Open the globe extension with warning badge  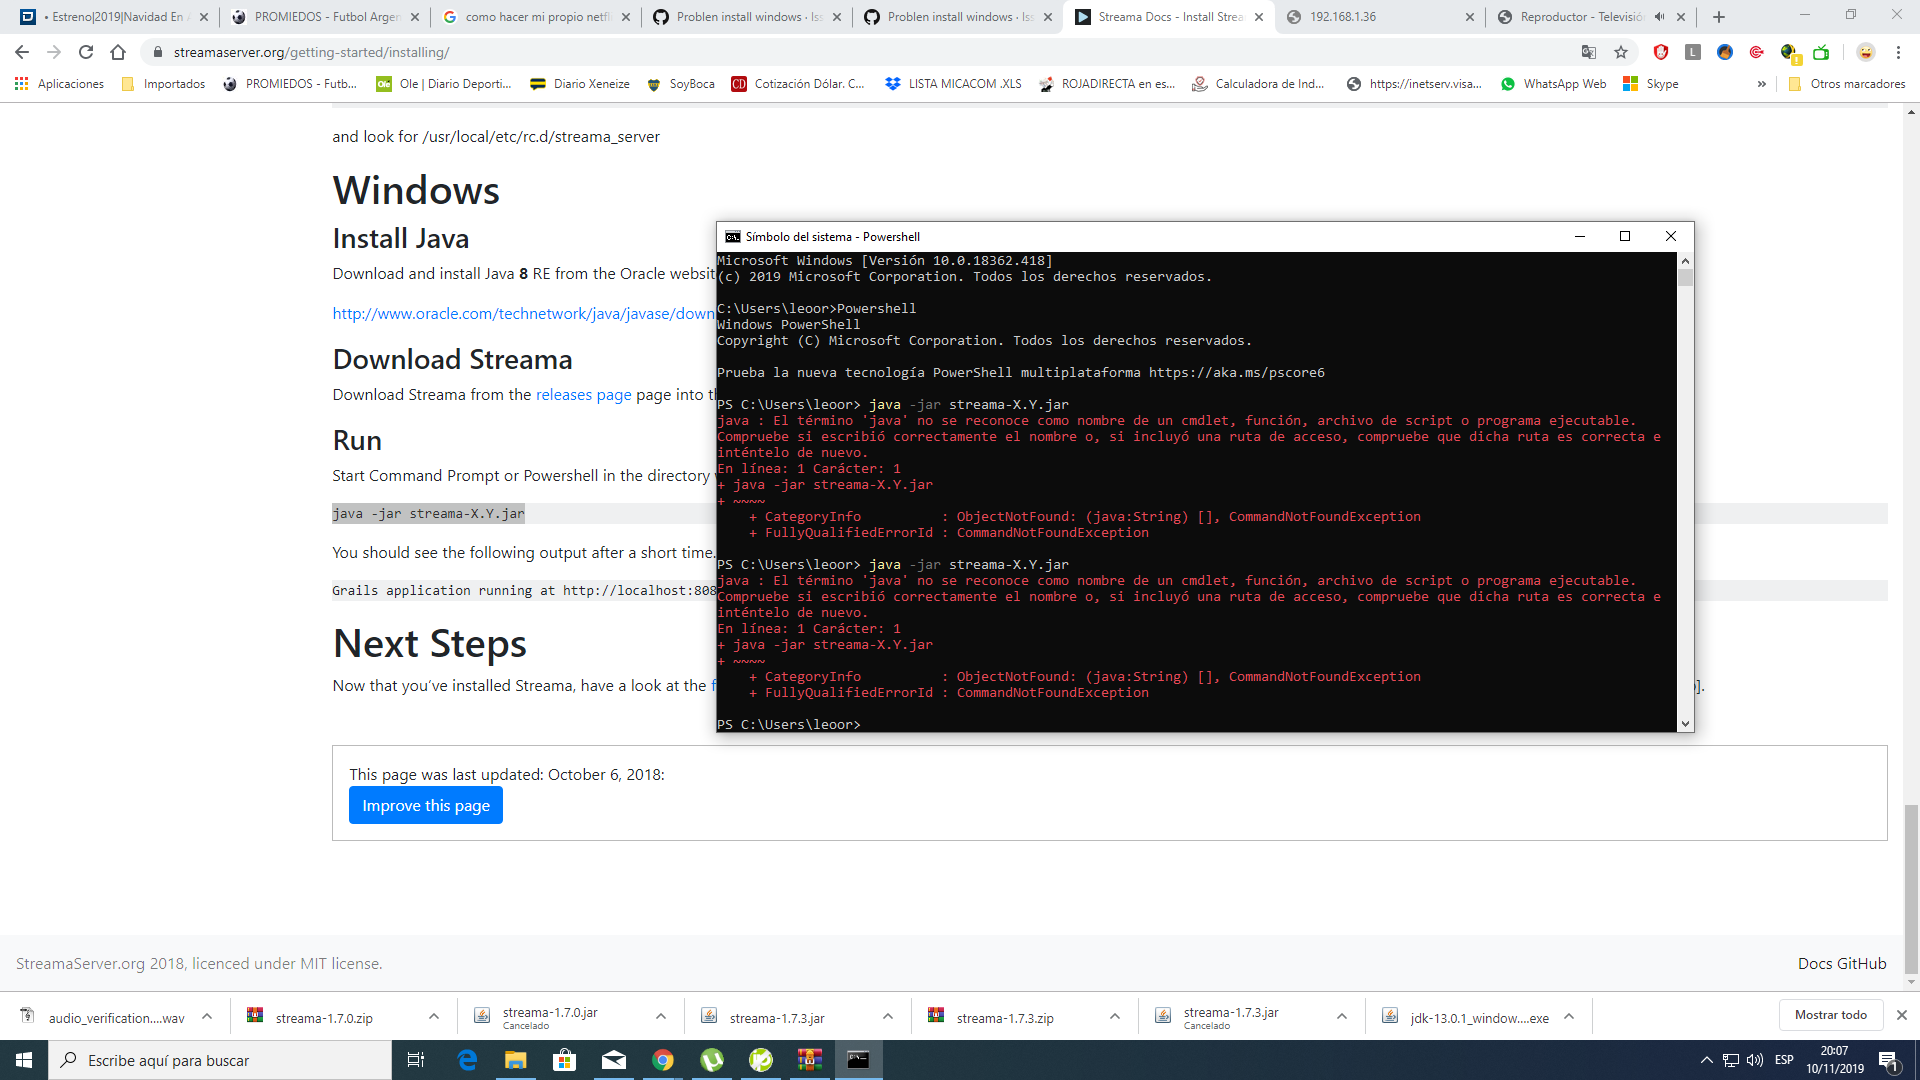click(x=1788, y=52)
